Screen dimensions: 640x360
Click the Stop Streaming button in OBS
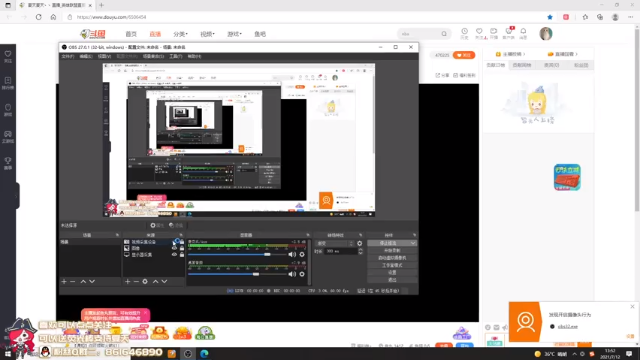coord(388,243)
